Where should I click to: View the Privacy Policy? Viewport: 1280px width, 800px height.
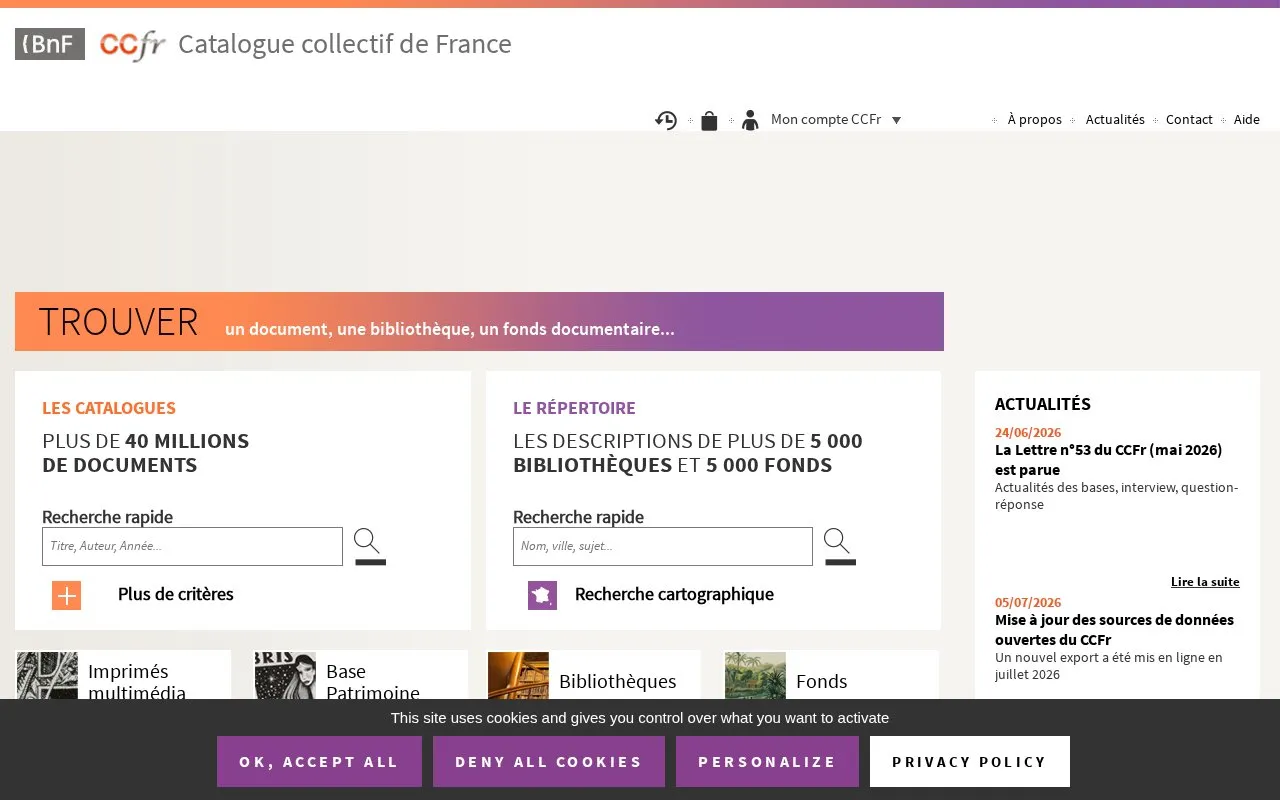pyautogui.click(x=970, y=762)
